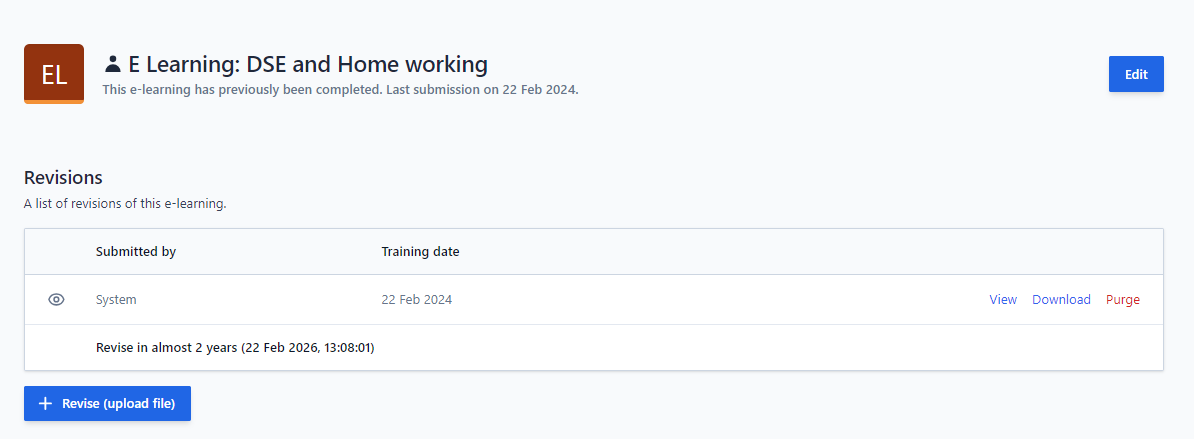Toggle the eye icon on the System revision
Screen dimensions: 1194x439
[56, 300]
